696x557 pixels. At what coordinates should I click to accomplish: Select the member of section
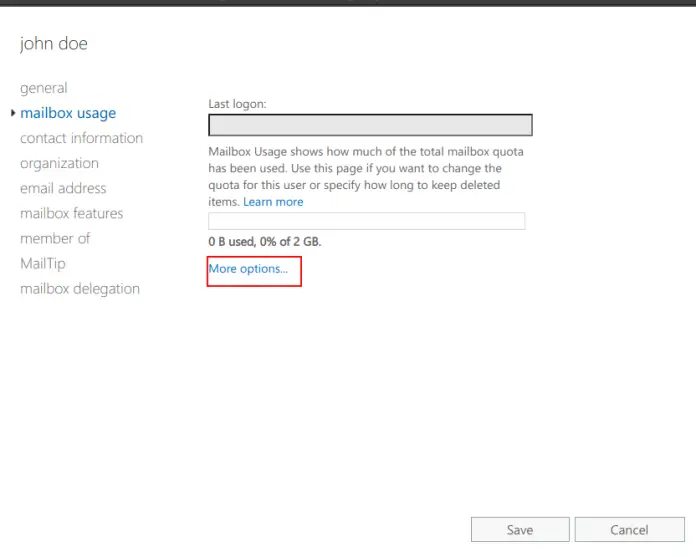point(55,238)
